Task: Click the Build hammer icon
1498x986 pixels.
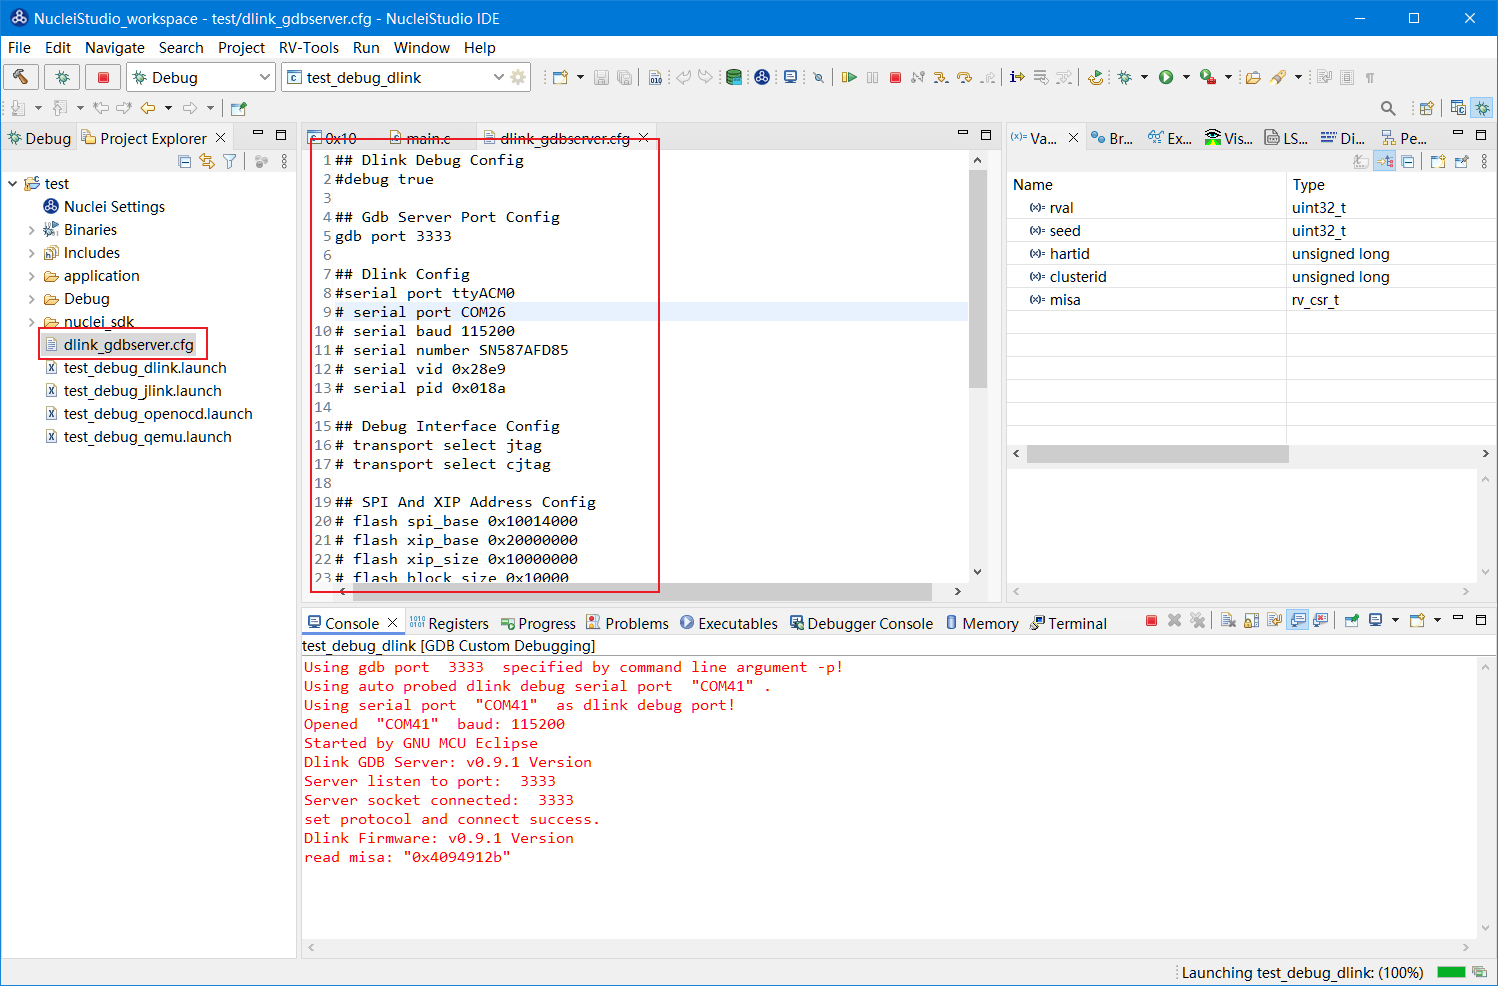Action: click(20, 77)
